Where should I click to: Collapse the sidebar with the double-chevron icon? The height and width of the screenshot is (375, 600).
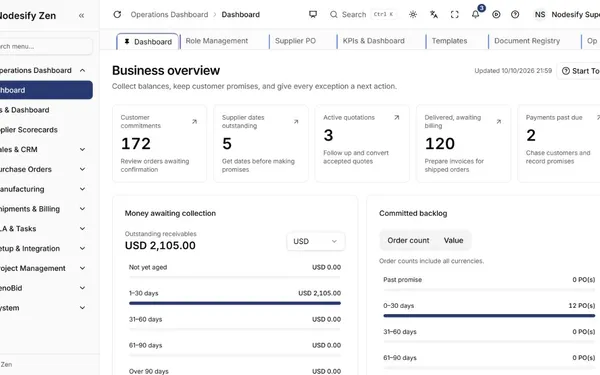(81, 16)
